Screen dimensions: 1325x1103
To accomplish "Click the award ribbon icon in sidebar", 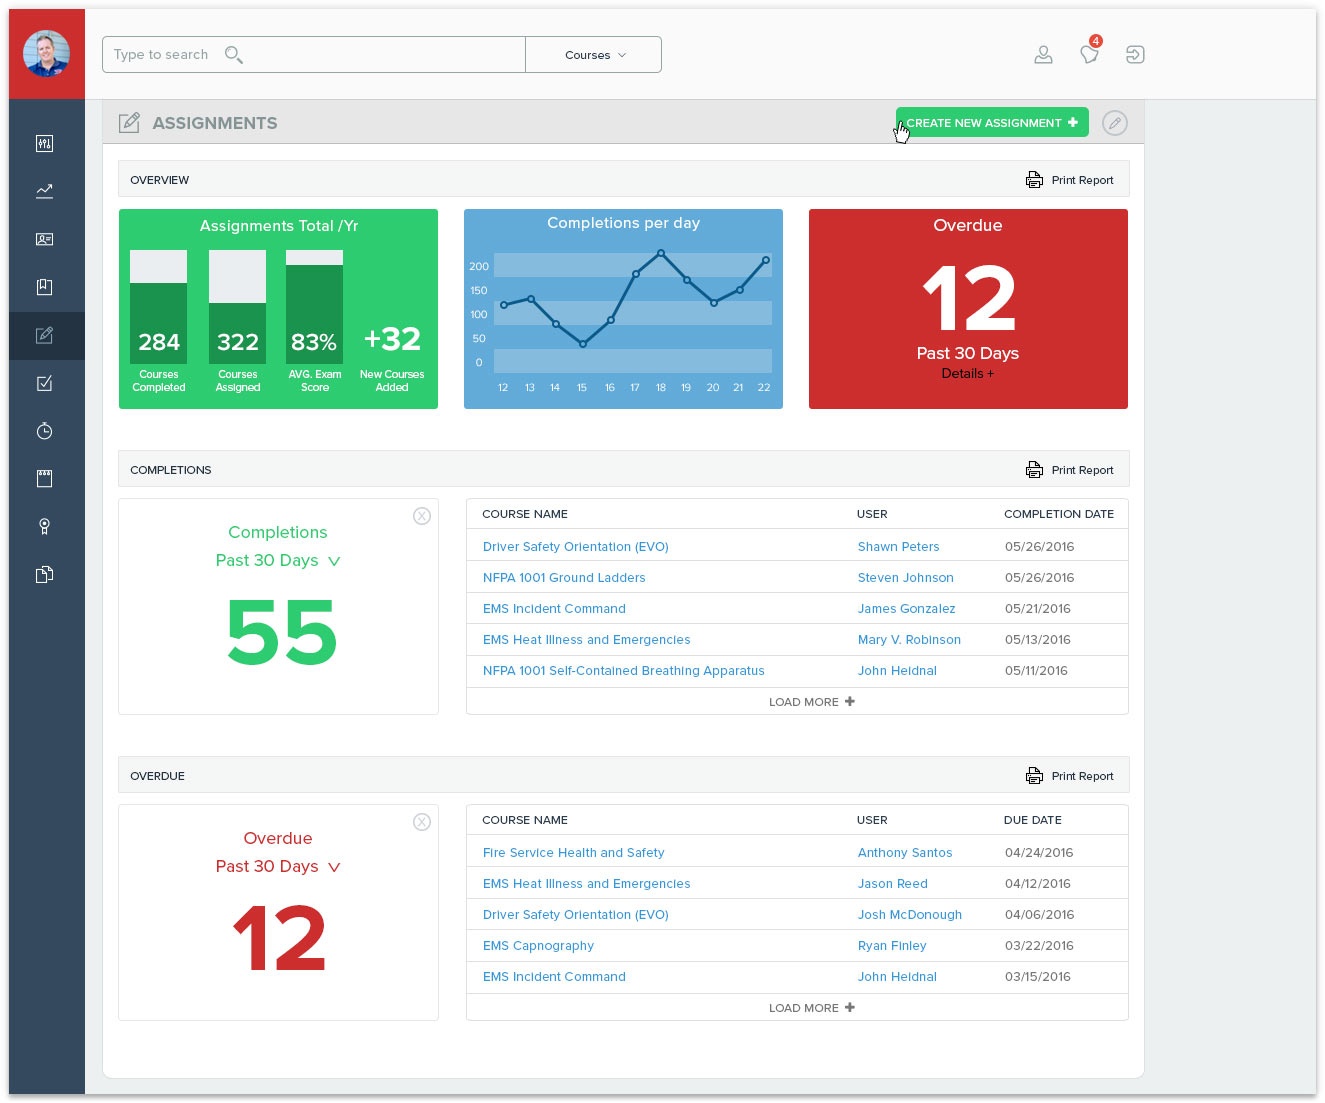I will [x=44, y=527].
